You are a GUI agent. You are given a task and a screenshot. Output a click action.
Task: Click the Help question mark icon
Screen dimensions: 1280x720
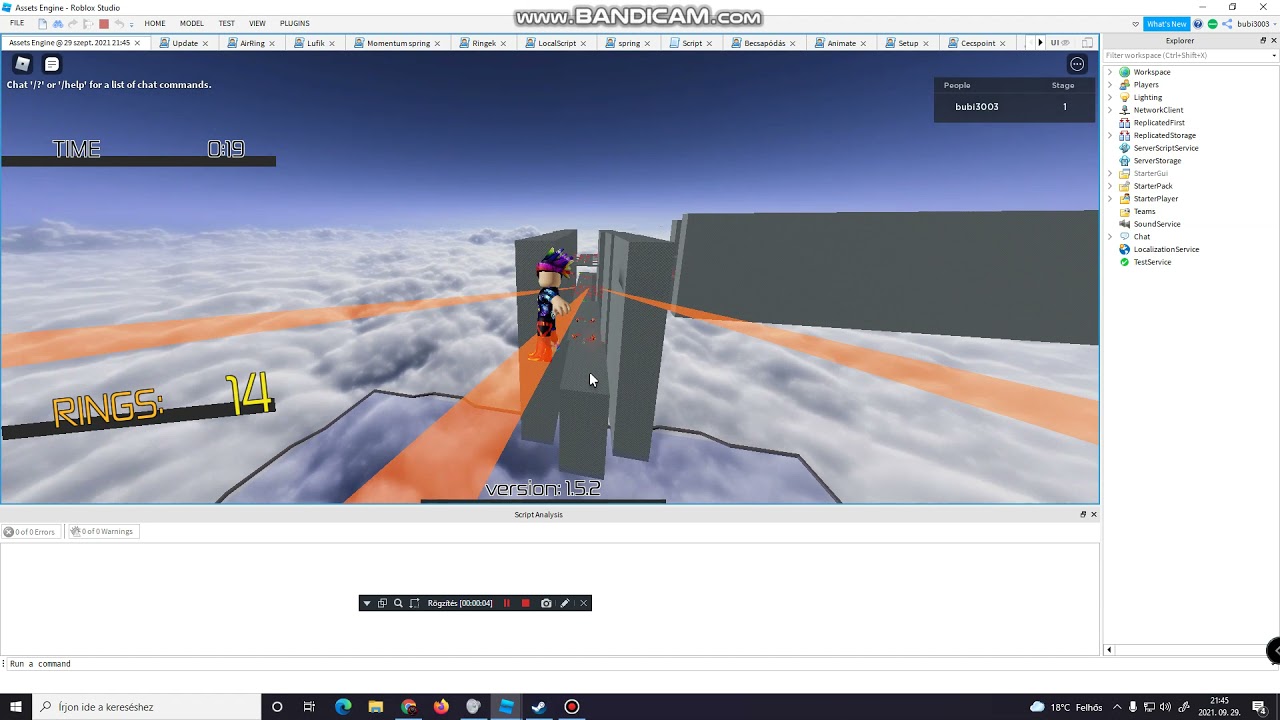tap(1198, 24)
